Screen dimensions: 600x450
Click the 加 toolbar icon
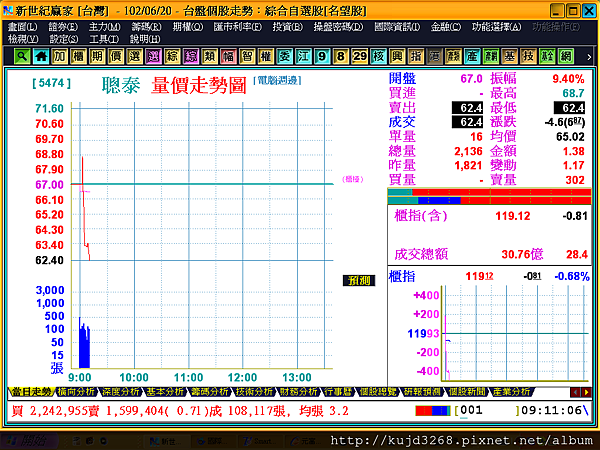(x=59, y=56)
